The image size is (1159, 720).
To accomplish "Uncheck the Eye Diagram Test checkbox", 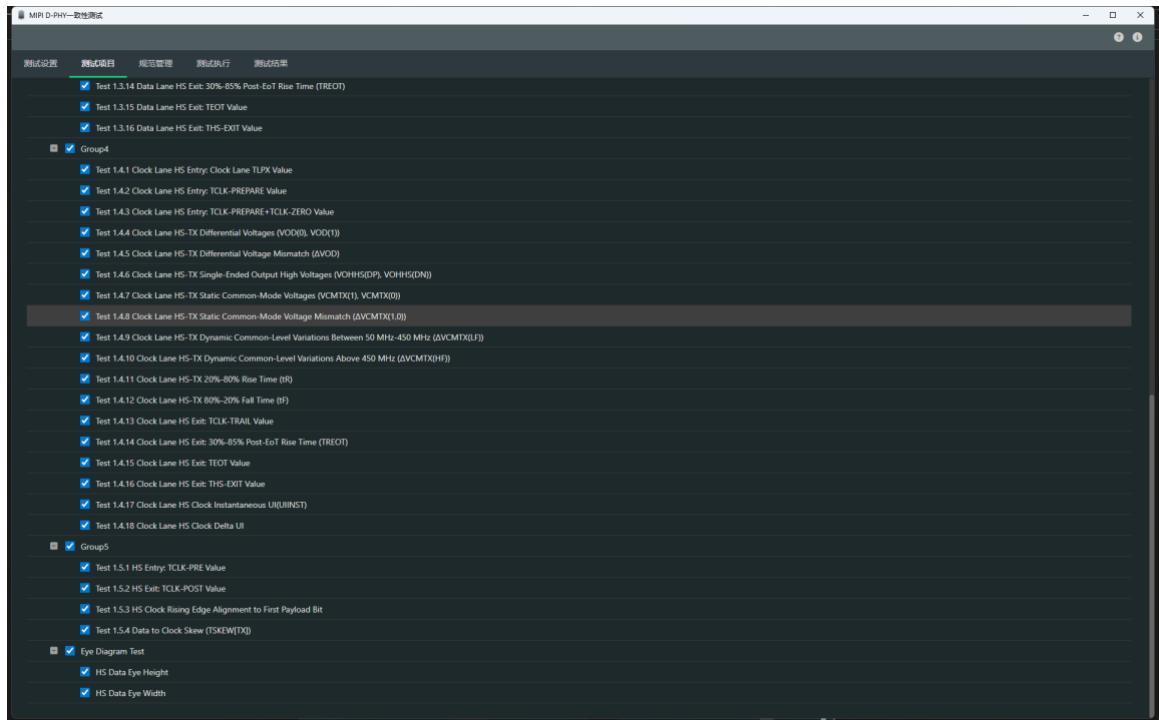I will (70, 651).
